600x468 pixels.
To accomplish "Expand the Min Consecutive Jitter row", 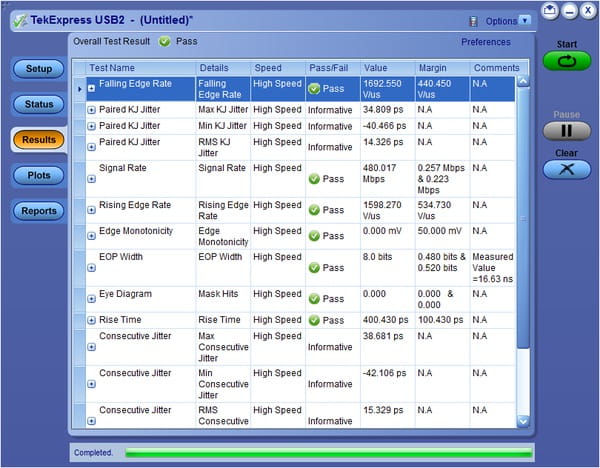I will (x=91, y=384).
